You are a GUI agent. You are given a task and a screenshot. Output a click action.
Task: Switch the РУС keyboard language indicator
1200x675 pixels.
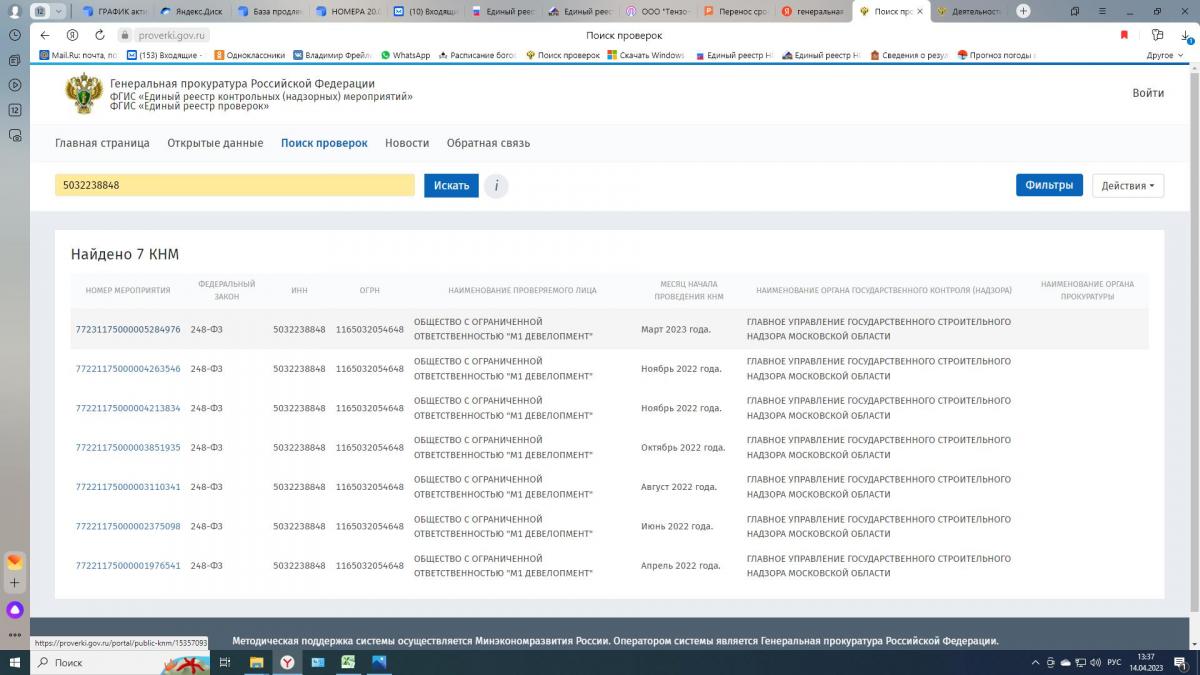(1113, 662)
